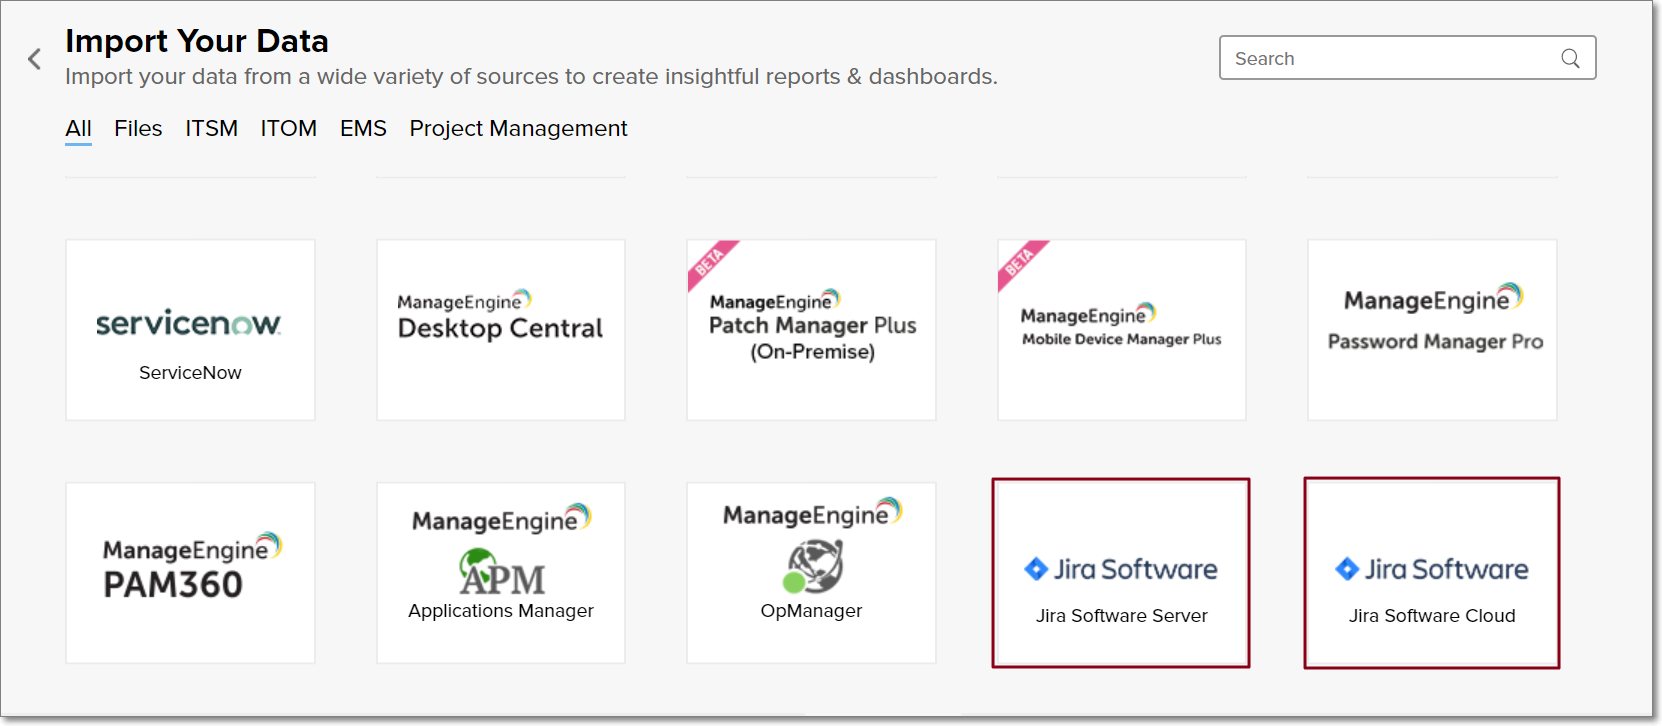Select the Jira Software Cloud label

pos(1432,616)
